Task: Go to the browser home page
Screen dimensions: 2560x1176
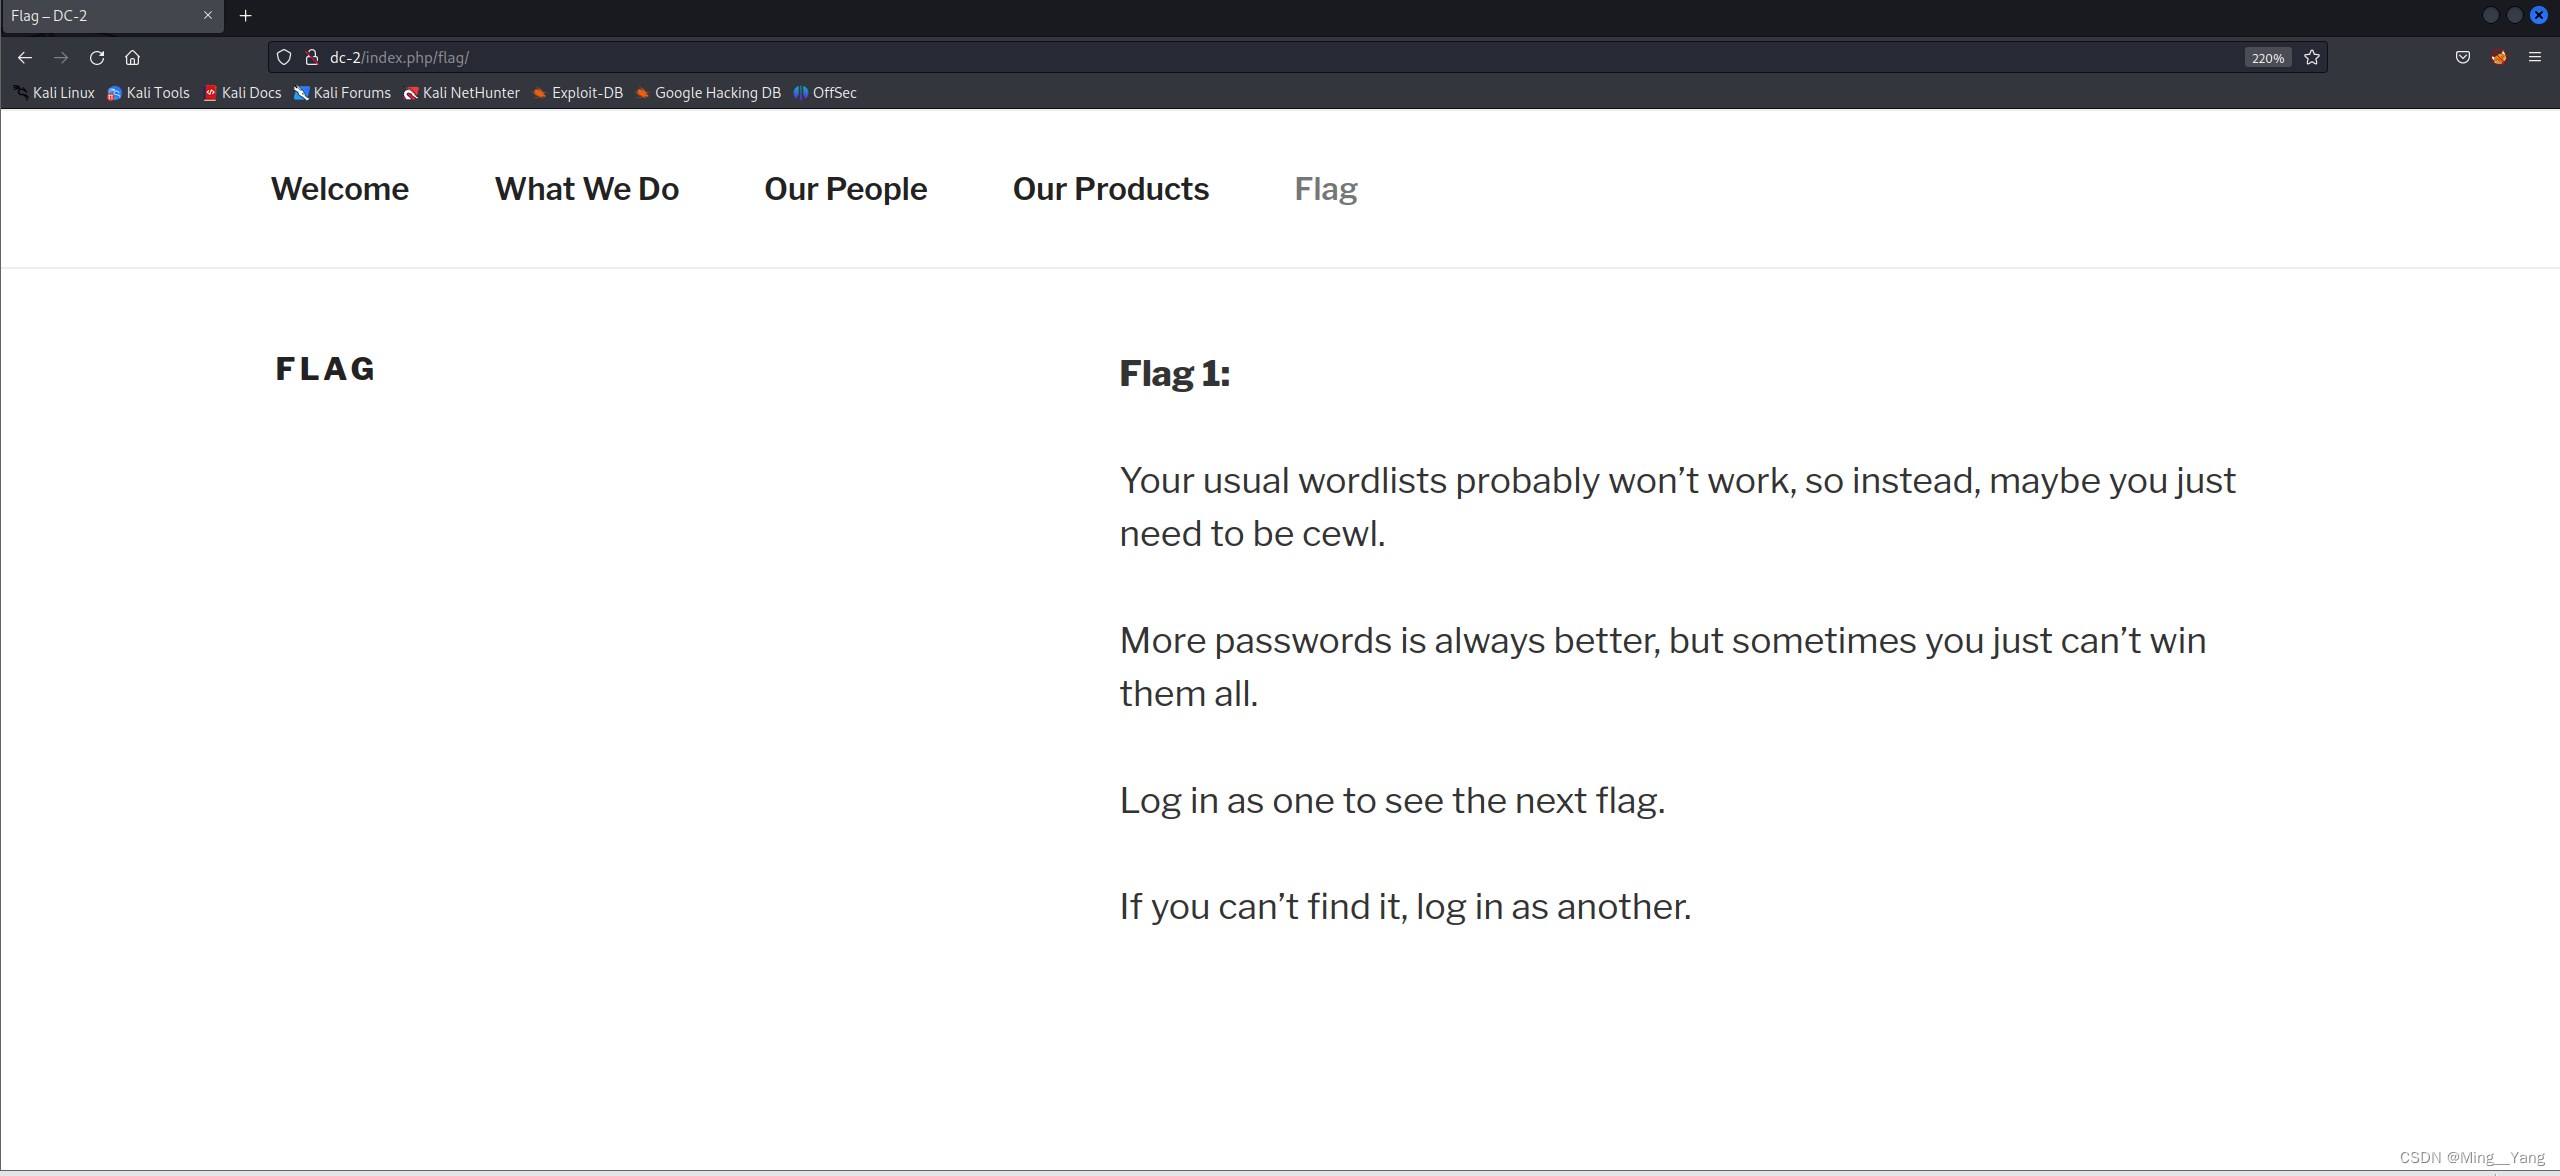Action: point(132,57)
